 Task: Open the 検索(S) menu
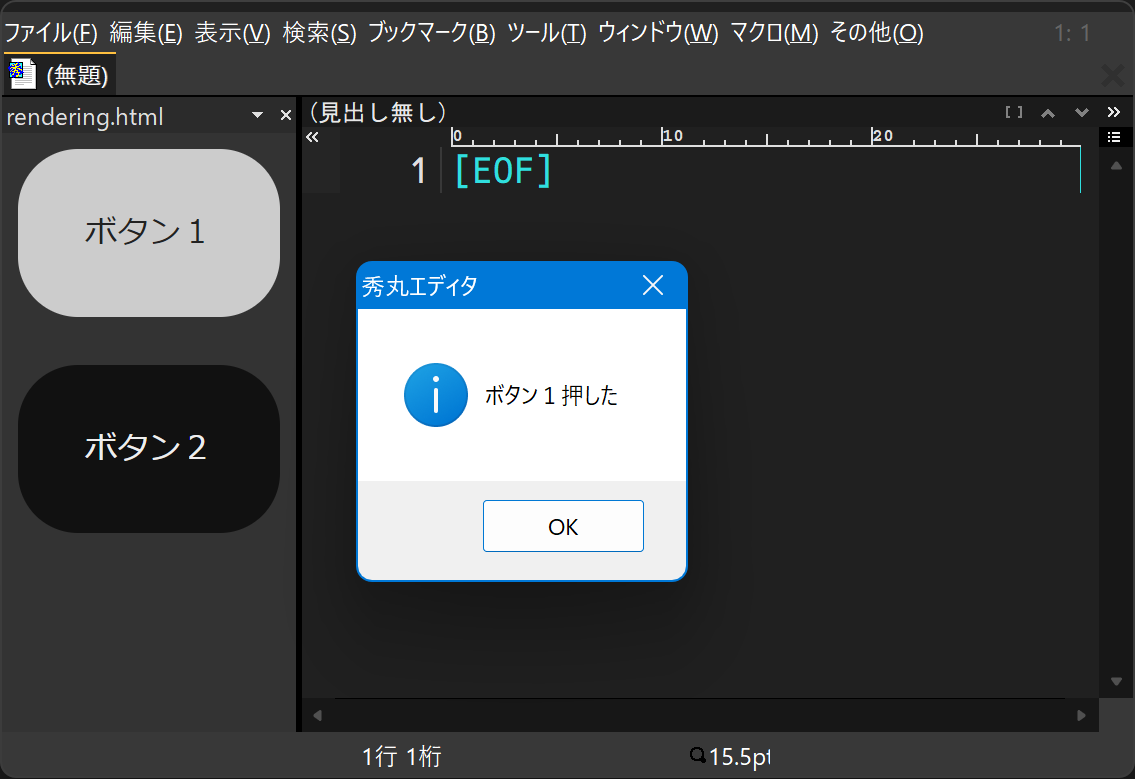click(319, 33)
